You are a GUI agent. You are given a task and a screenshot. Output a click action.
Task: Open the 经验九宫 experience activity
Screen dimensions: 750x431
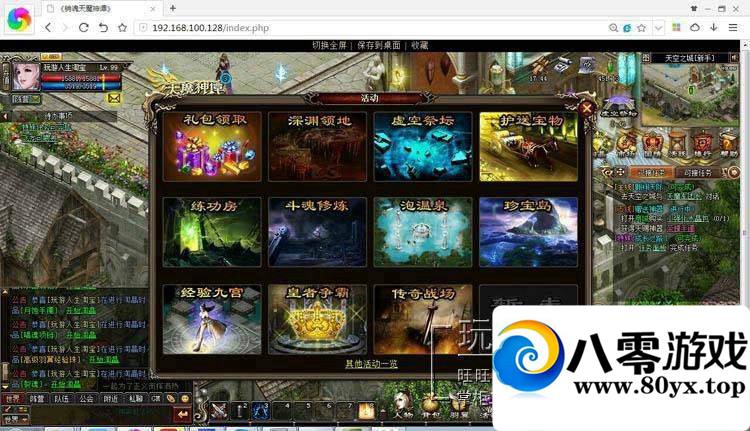coord(212,320)
